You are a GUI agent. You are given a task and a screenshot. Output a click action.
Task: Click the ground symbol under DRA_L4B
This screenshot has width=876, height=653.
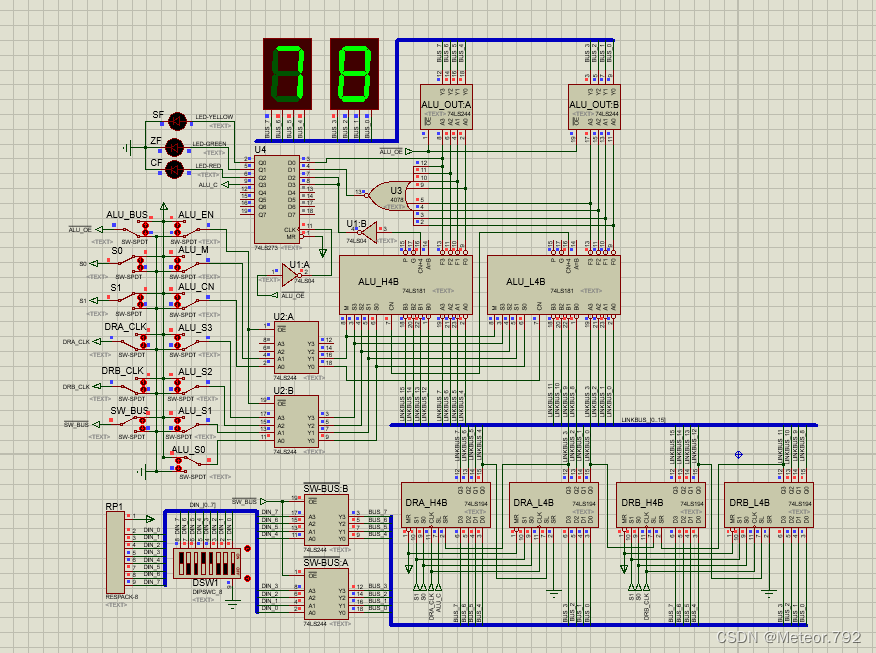[x=553, y=593]
